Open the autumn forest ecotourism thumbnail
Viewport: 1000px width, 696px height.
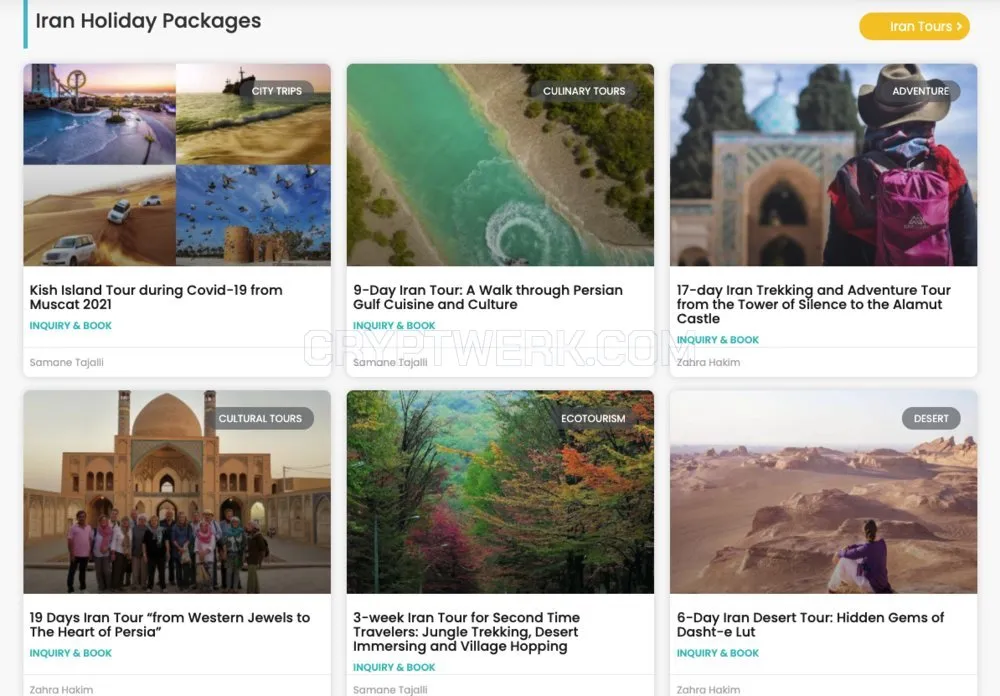coord(500,492)
